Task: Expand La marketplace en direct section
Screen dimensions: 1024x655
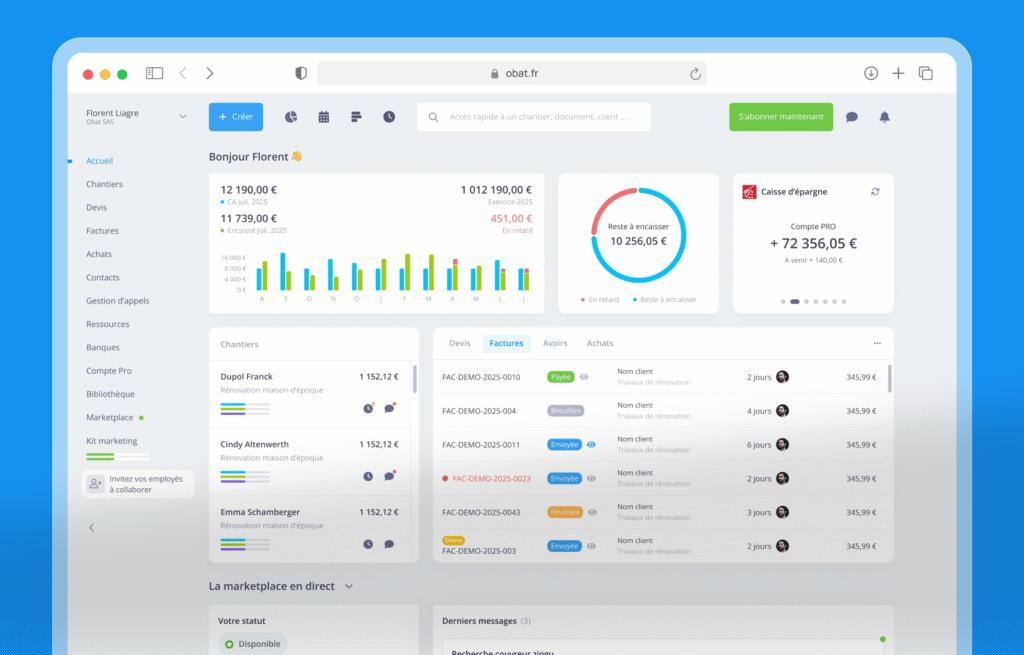Action: pos(348,586)
